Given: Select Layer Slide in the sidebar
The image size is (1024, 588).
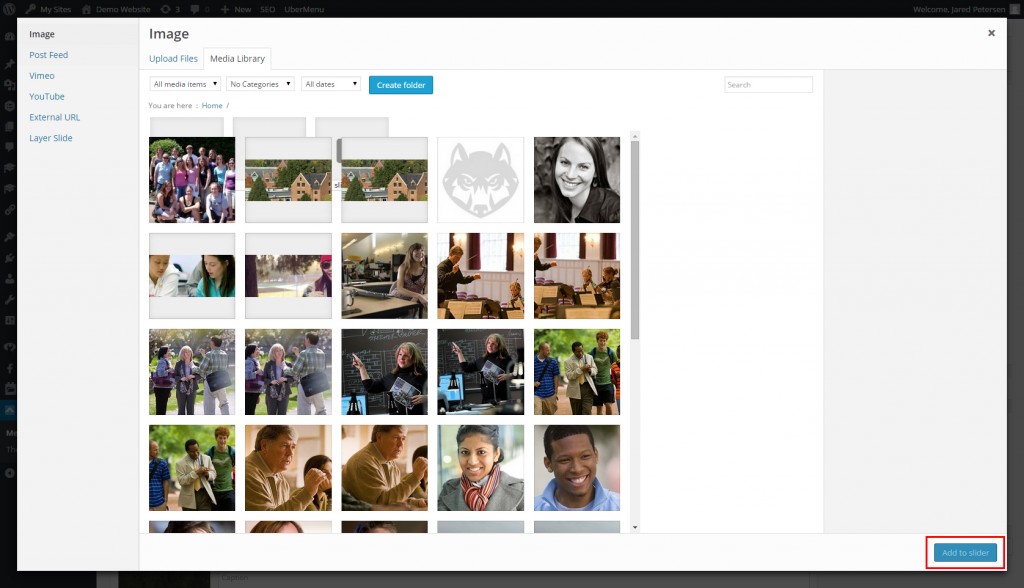Looking at the screenshot, I should tap(51, 138).
